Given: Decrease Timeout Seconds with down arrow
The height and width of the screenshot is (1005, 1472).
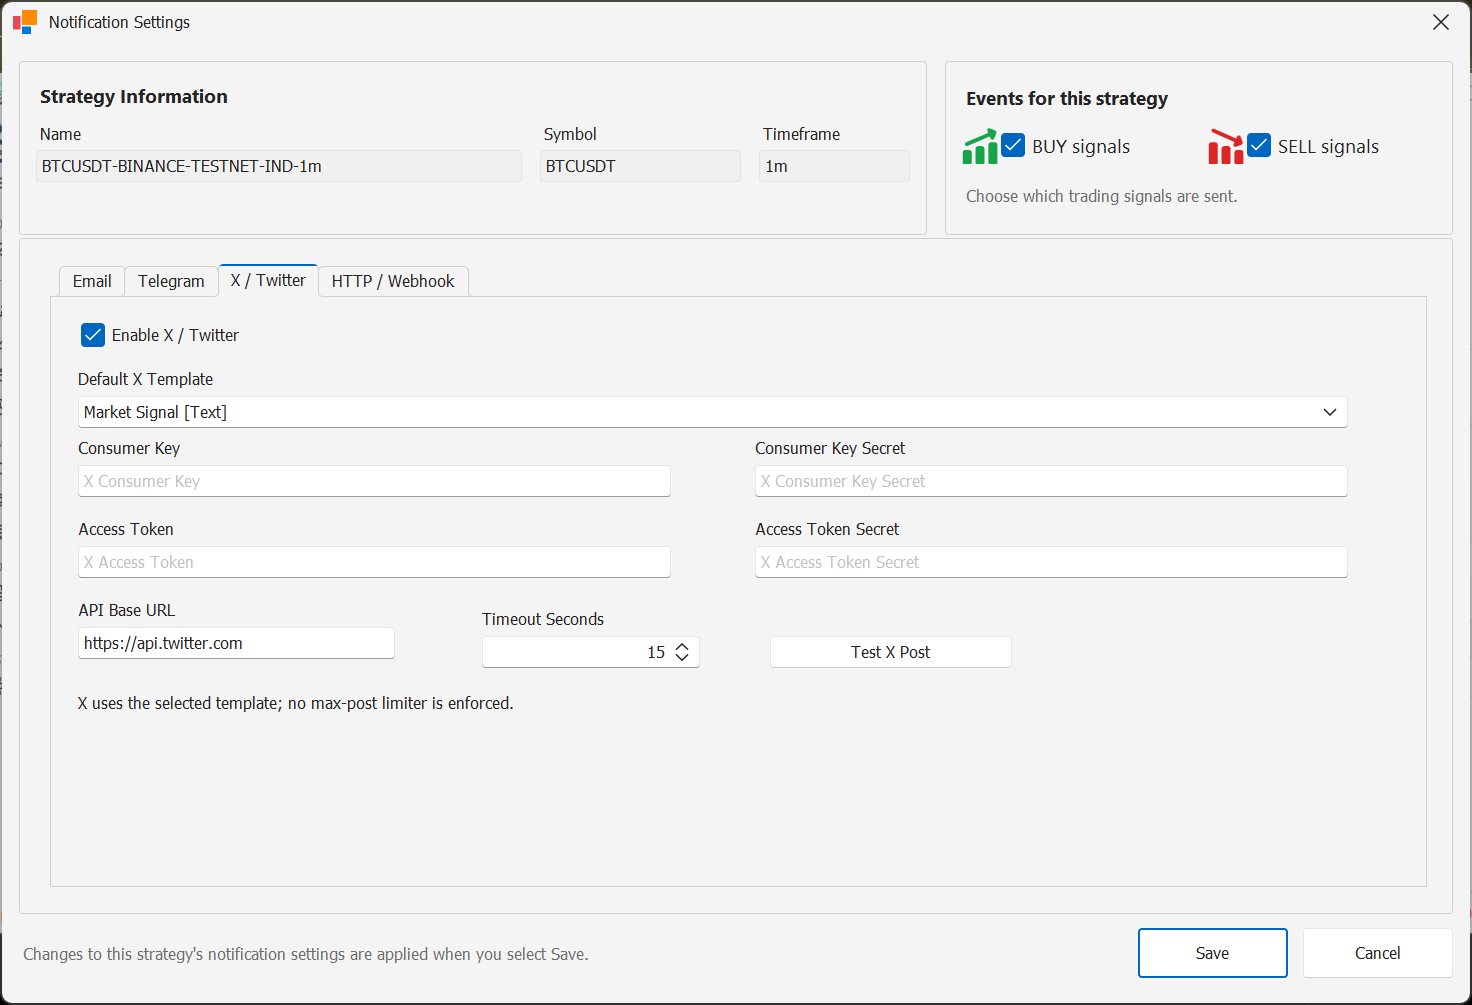Looking at the screenshot, I should click(x=682, y=658).
